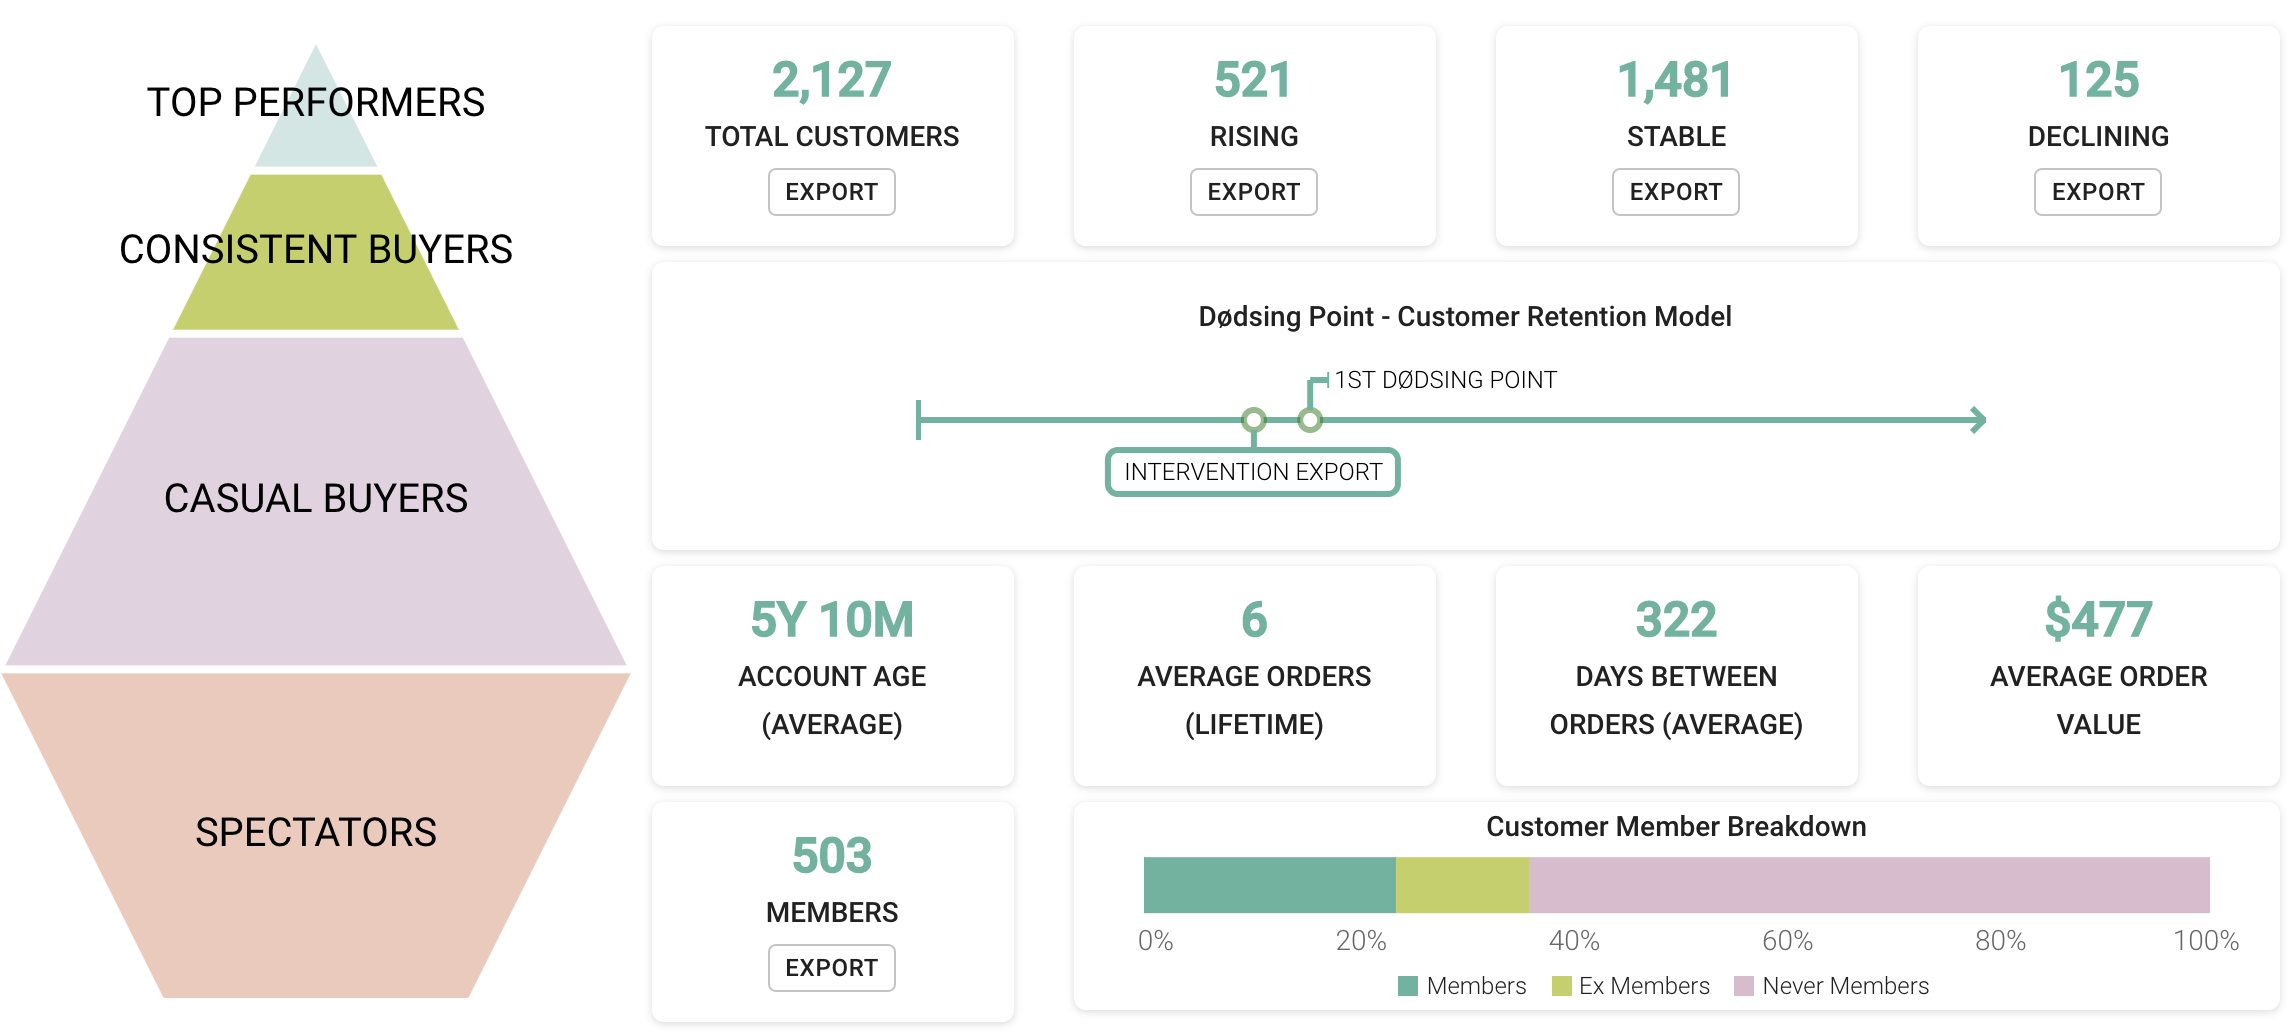Toggle Members legend item
The image size is (2288, 1036).
[1462, 986]
